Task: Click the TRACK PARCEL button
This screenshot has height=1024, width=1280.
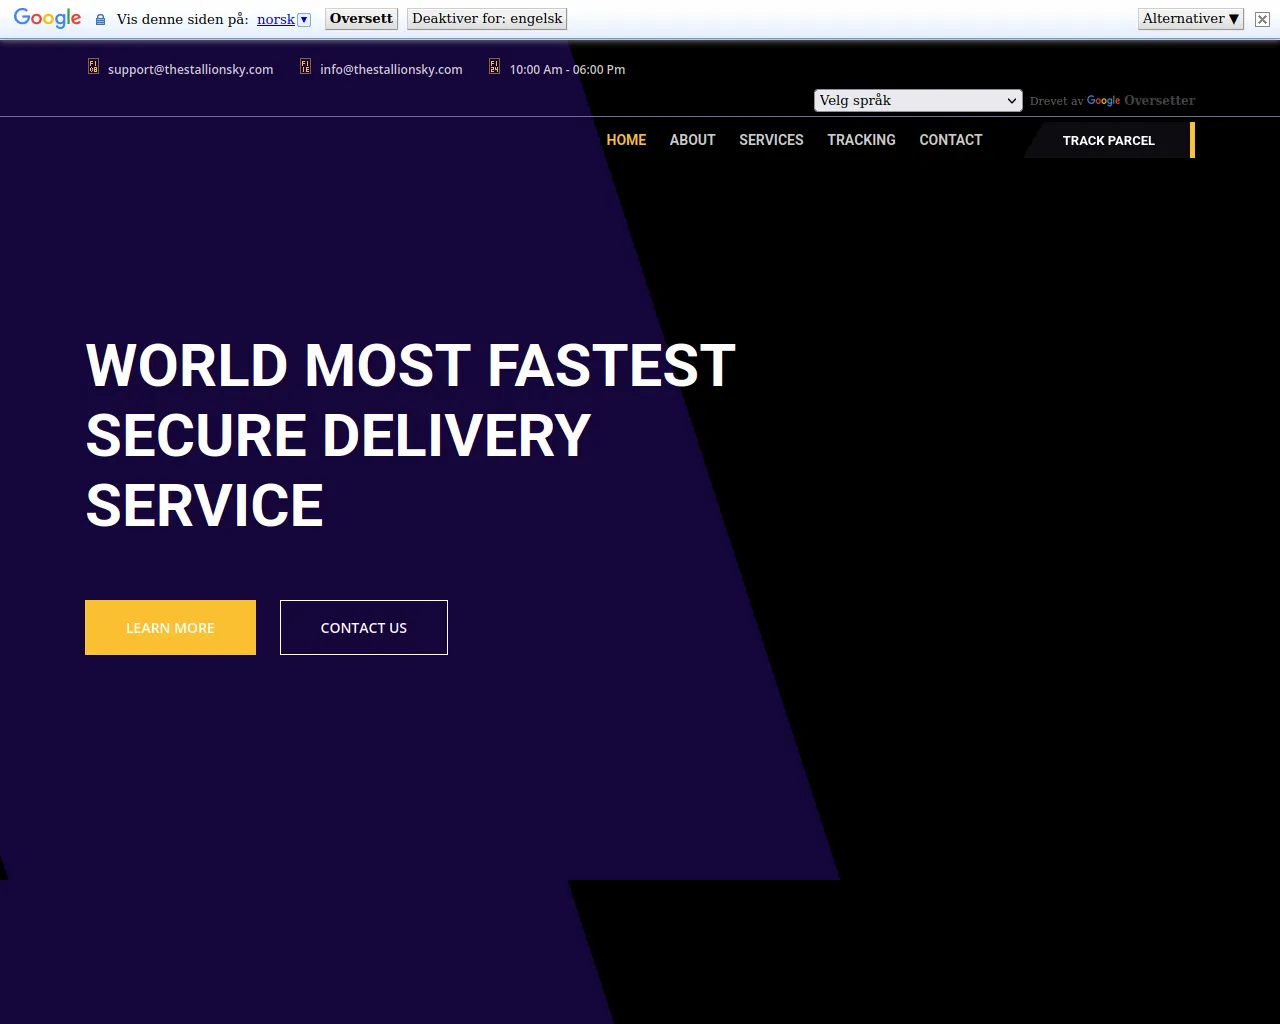Action: click(x=1108, y=140)
